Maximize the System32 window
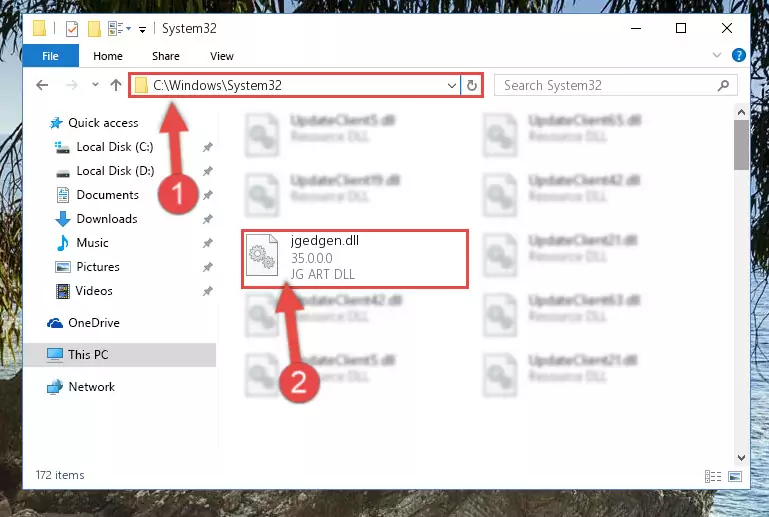The width and height of the screenshot is (769, 517). [x=681, y=28]
